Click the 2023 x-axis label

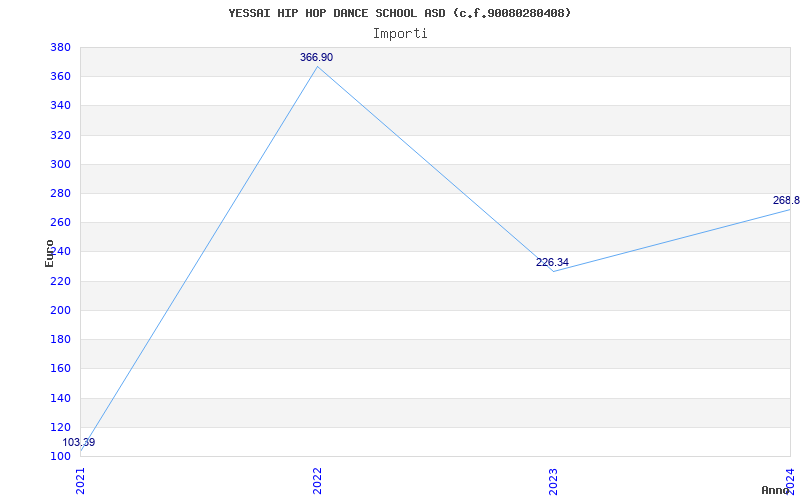554,481
